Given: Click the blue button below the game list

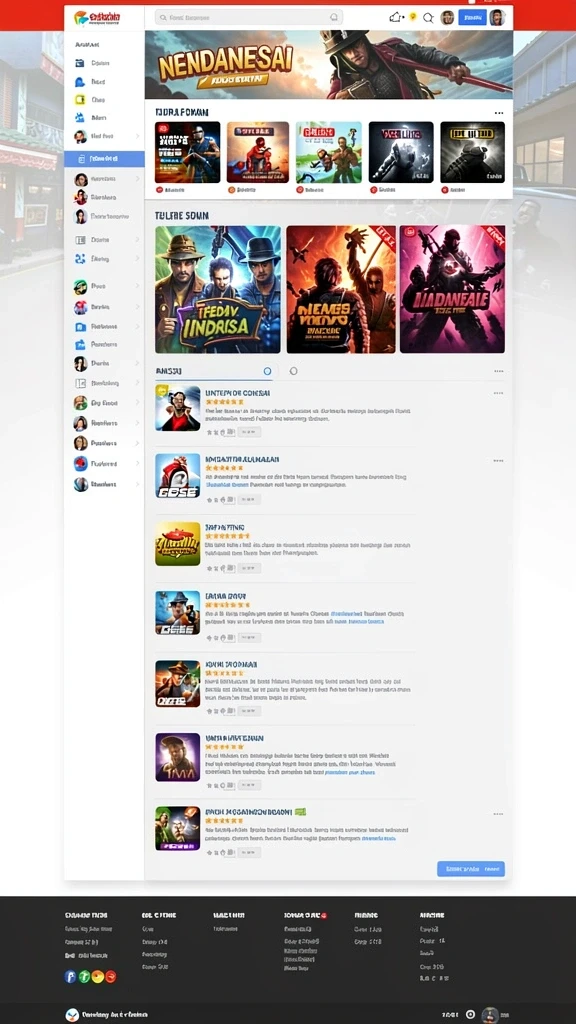Looking at the screenshot, I should [471, 869].
